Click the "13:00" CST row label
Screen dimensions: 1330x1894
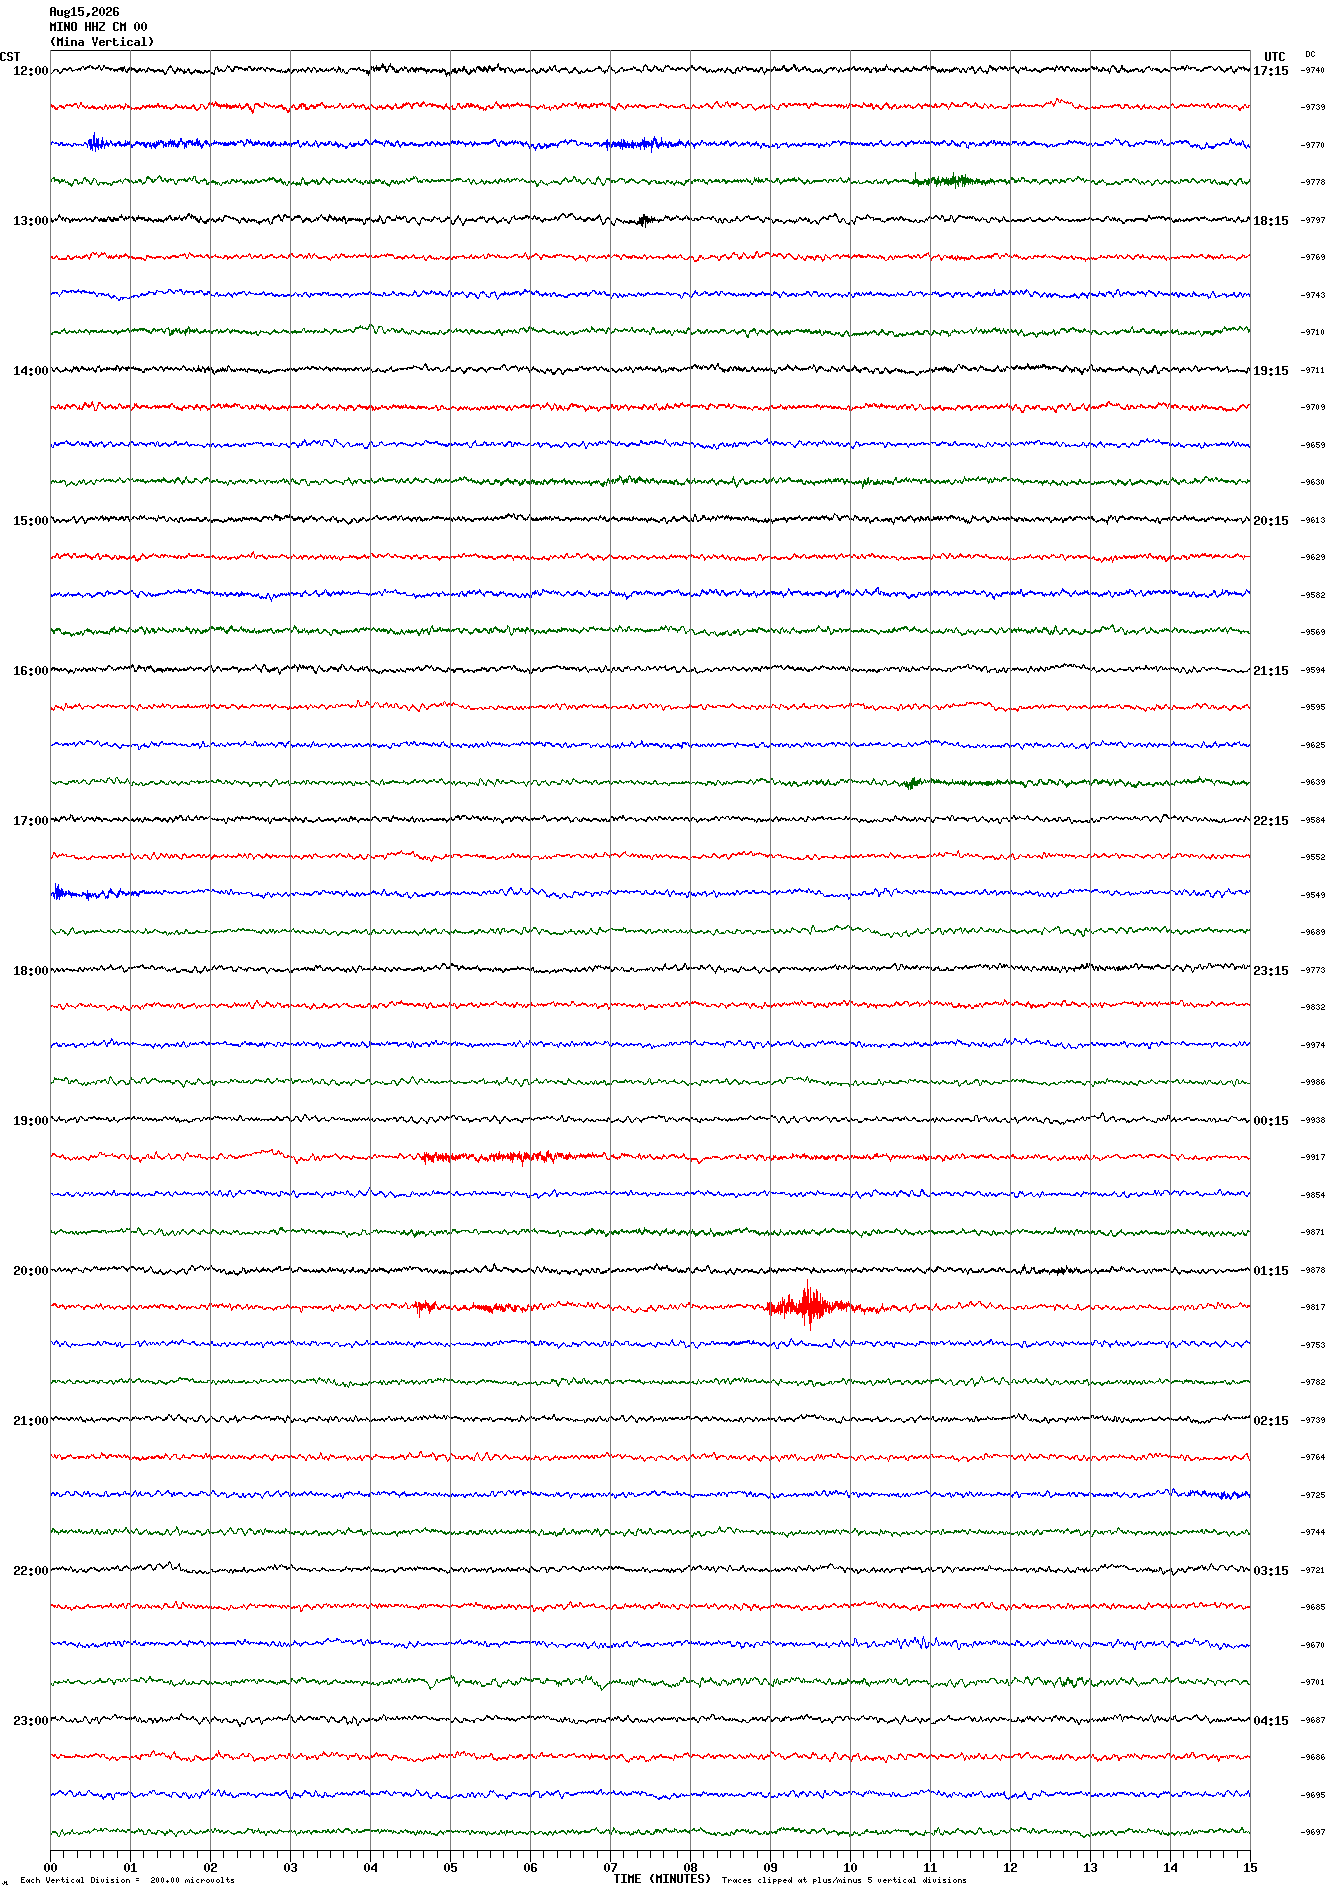30,221
